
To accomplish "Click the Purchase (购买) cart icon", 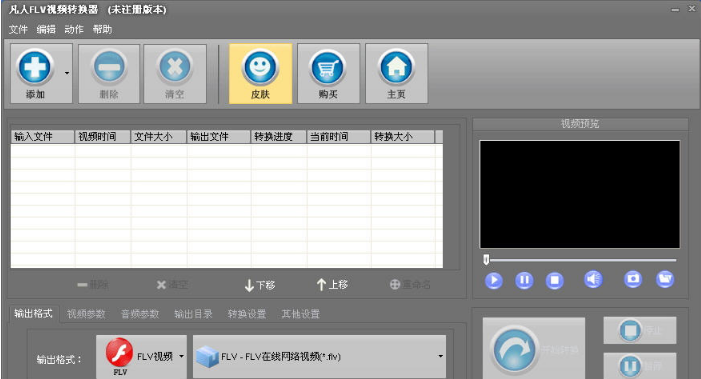I will tap(328, 67).
